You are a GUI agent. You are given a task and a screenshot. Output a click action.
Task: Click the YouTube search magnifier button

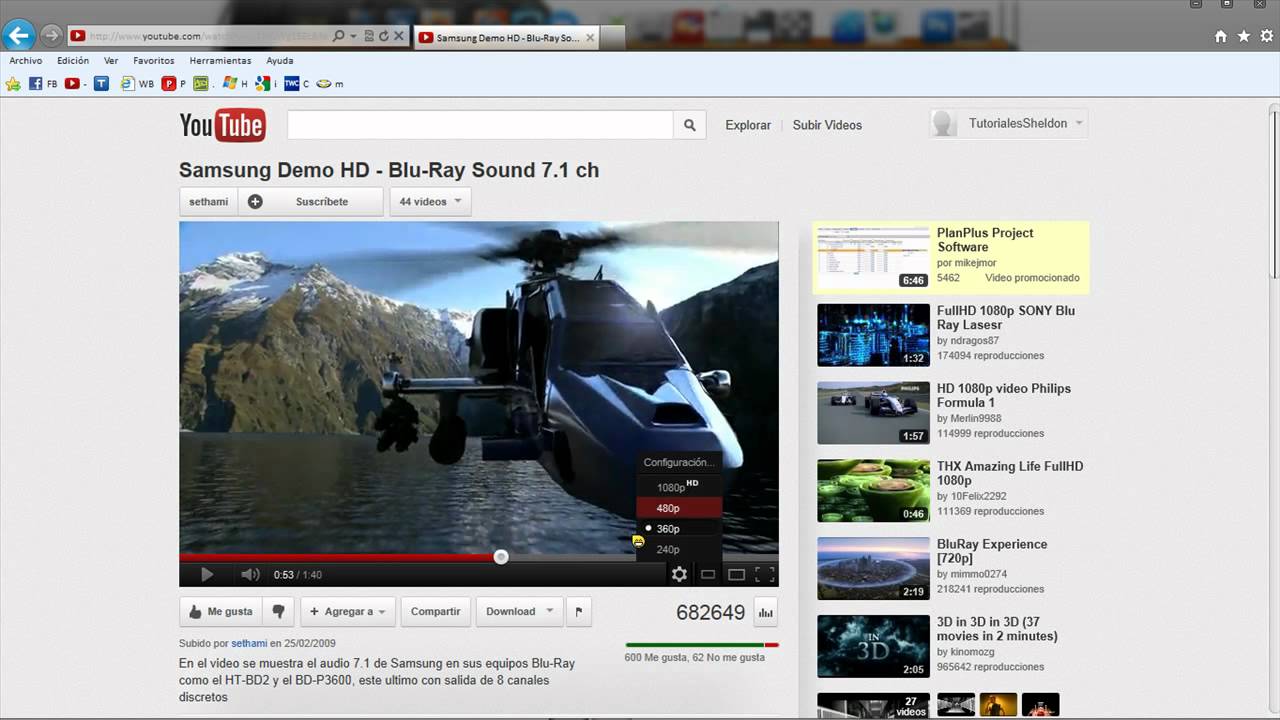pos(689,125)
